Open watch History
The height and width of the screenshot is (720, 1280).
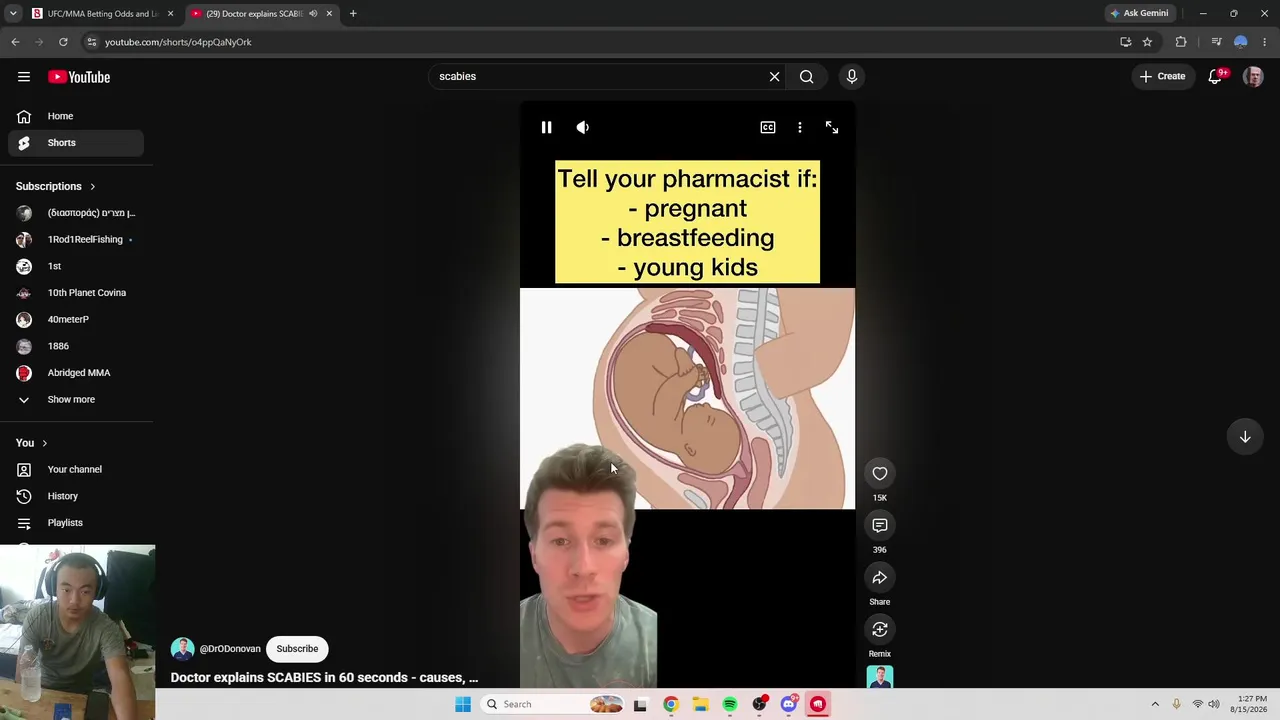[x=76, y=496]
